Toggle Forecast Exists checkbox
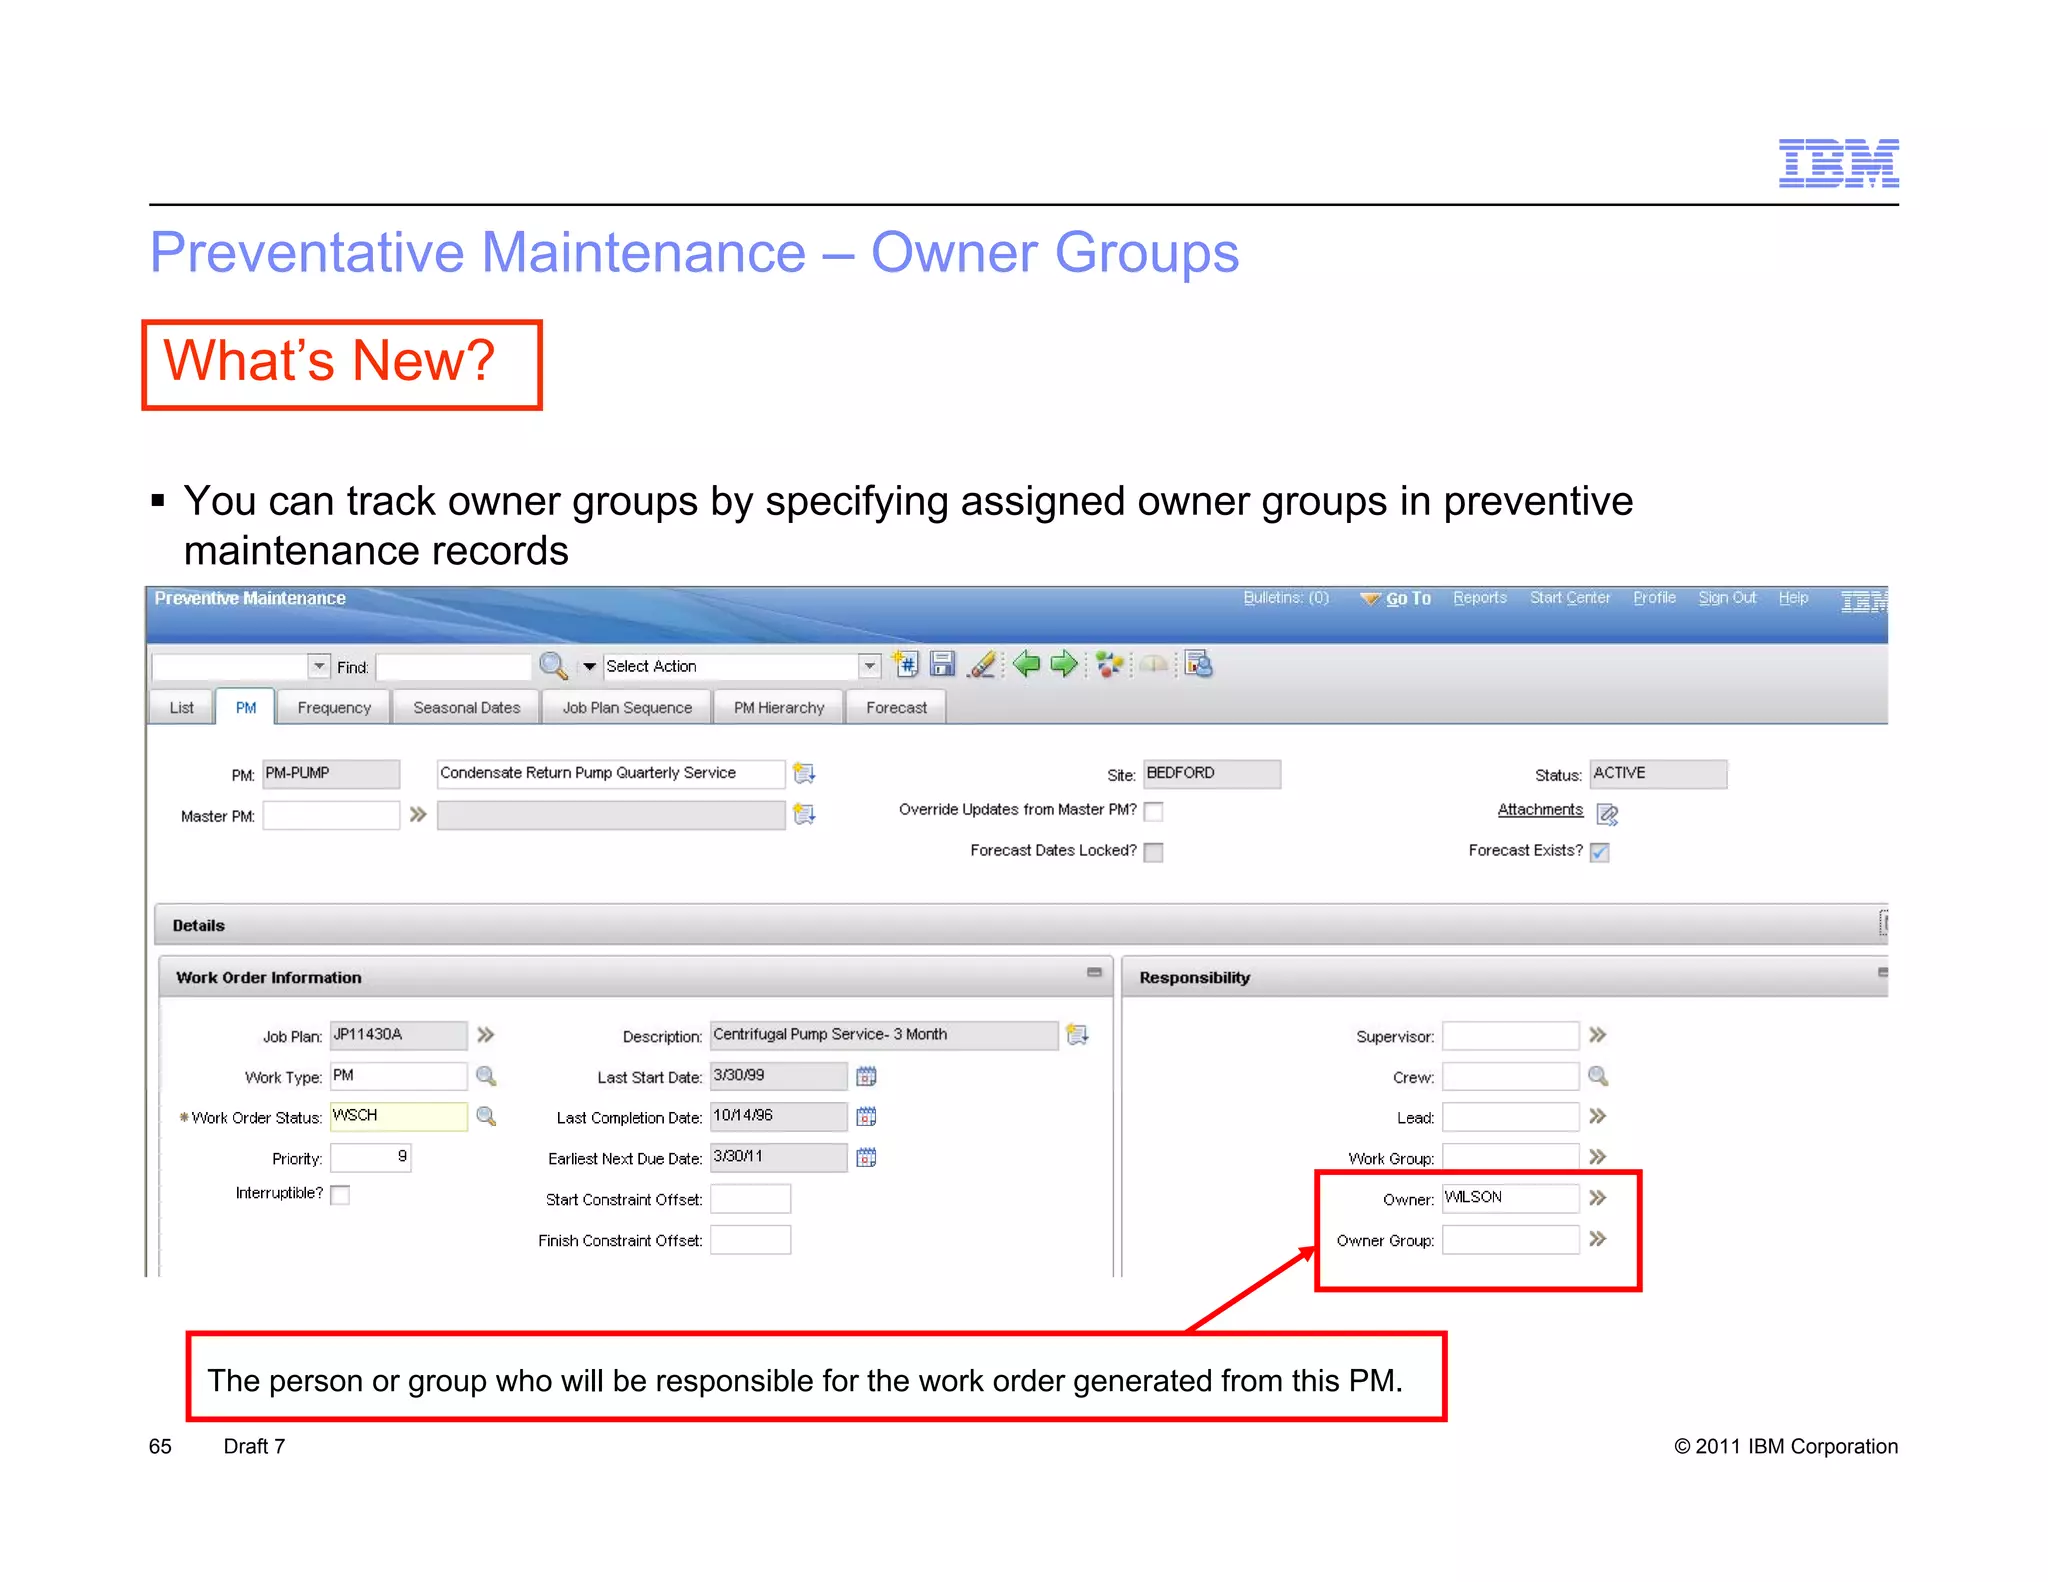Viewport: 2048px width, 1582px height. click(x=1599, y=852)
